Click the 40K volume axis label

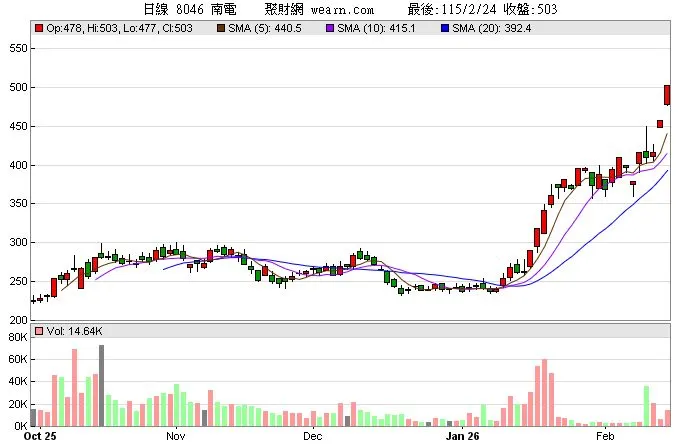pos(18,381)
